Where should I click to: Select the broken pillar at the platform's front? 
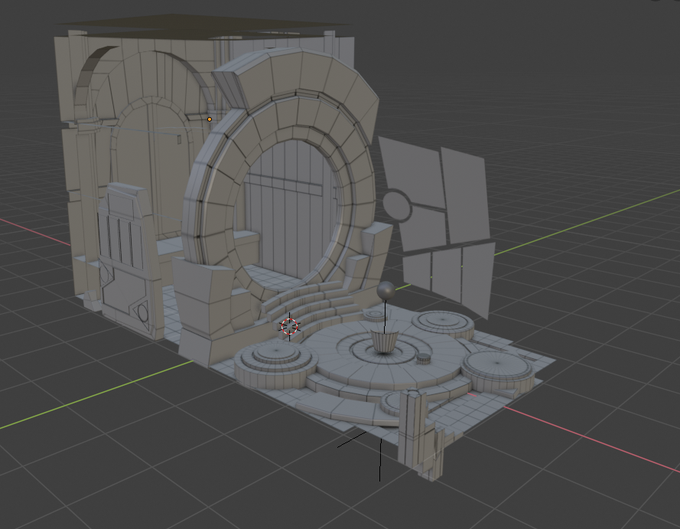pos(422,434)
